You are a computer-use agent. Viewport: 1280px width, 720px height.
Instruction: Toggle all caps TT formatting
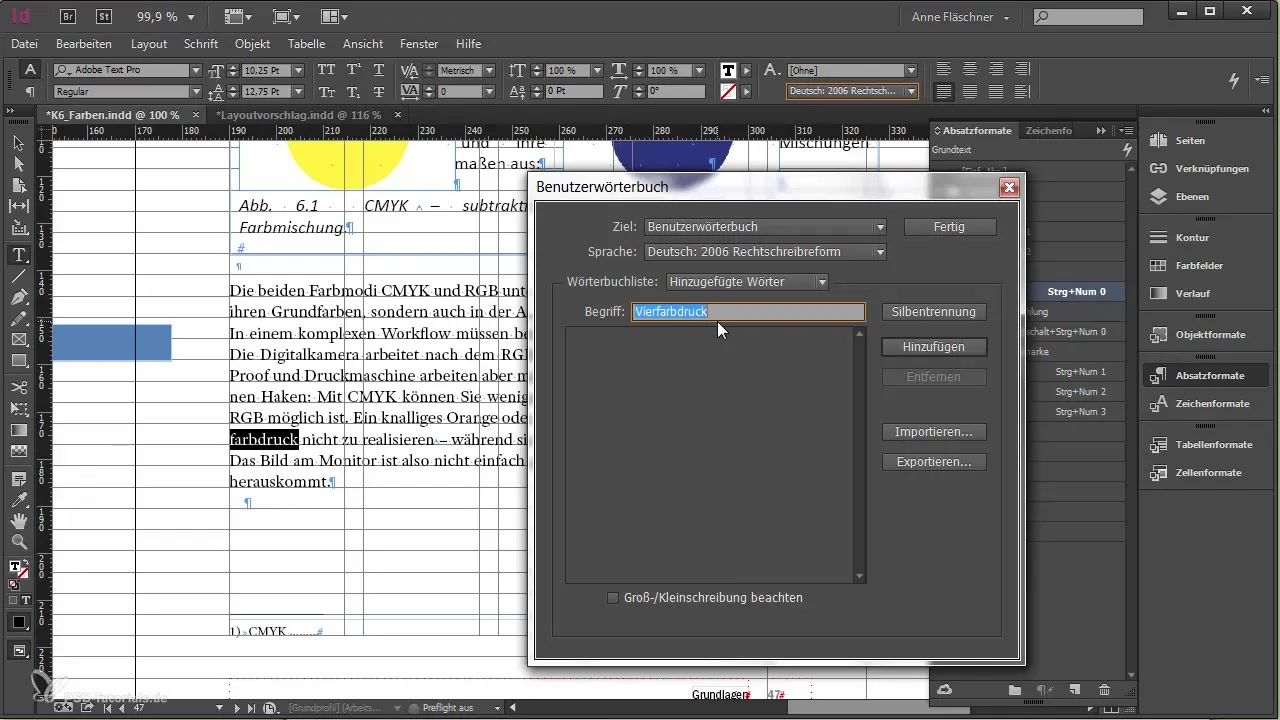326,70
